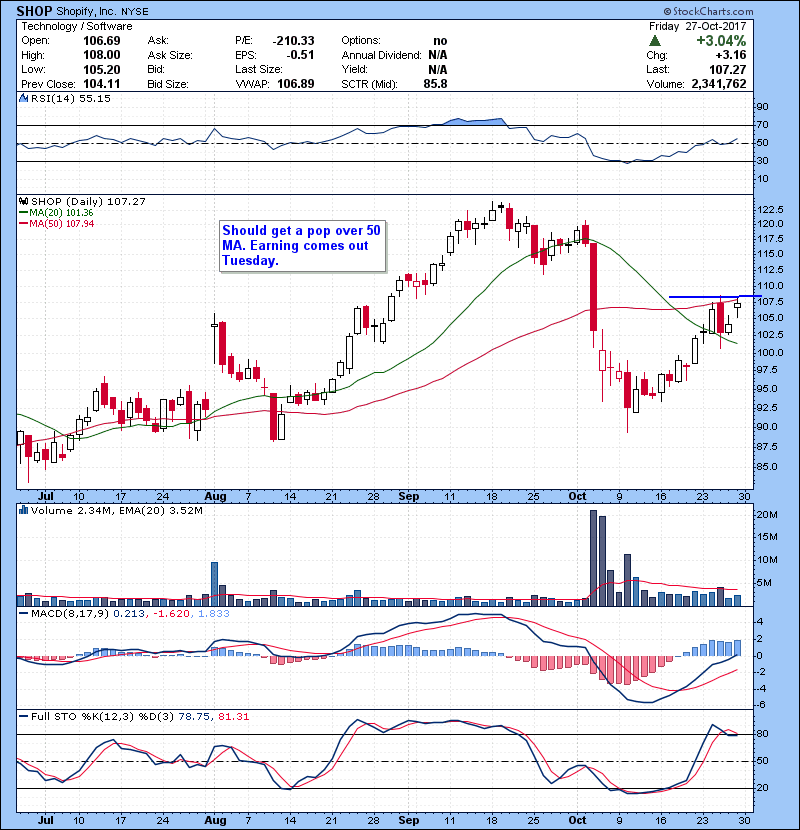Click the SCTR (Mid) value 85.8
800x830 pixels.
[435, 84]
